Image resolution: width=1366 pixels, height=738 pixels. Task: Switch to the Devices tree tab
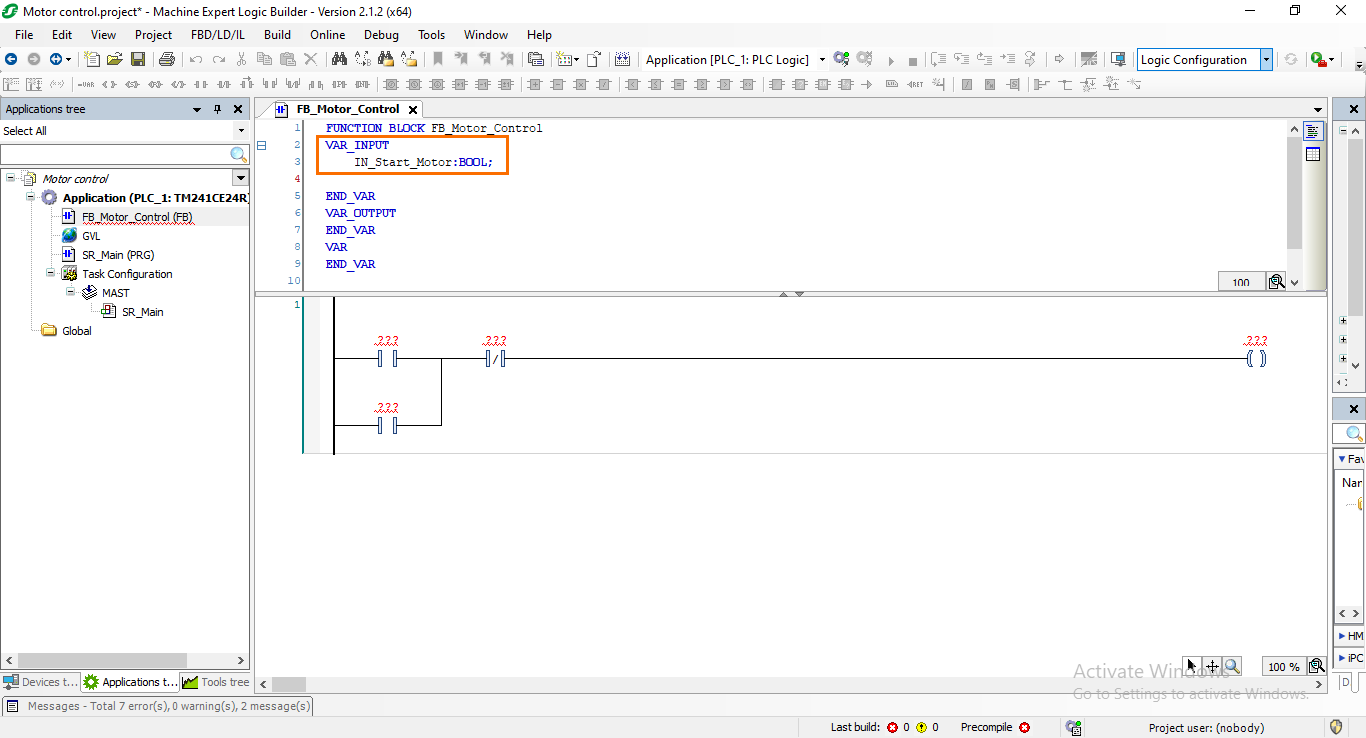point(40,682)
